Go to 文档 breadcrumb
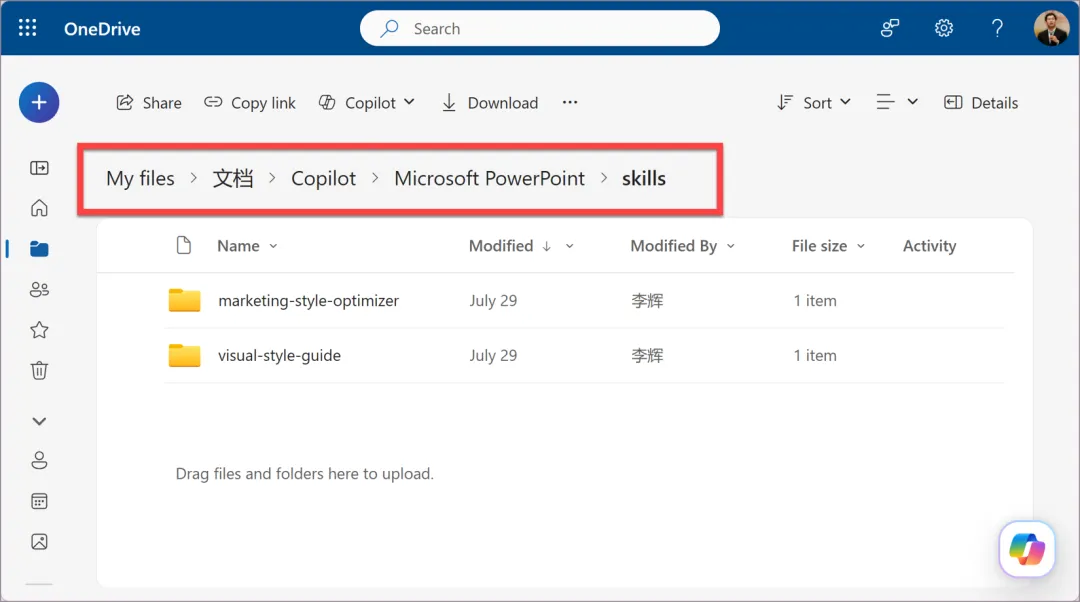Screen dimensions: 1080x602 click(x=233, y=178)
